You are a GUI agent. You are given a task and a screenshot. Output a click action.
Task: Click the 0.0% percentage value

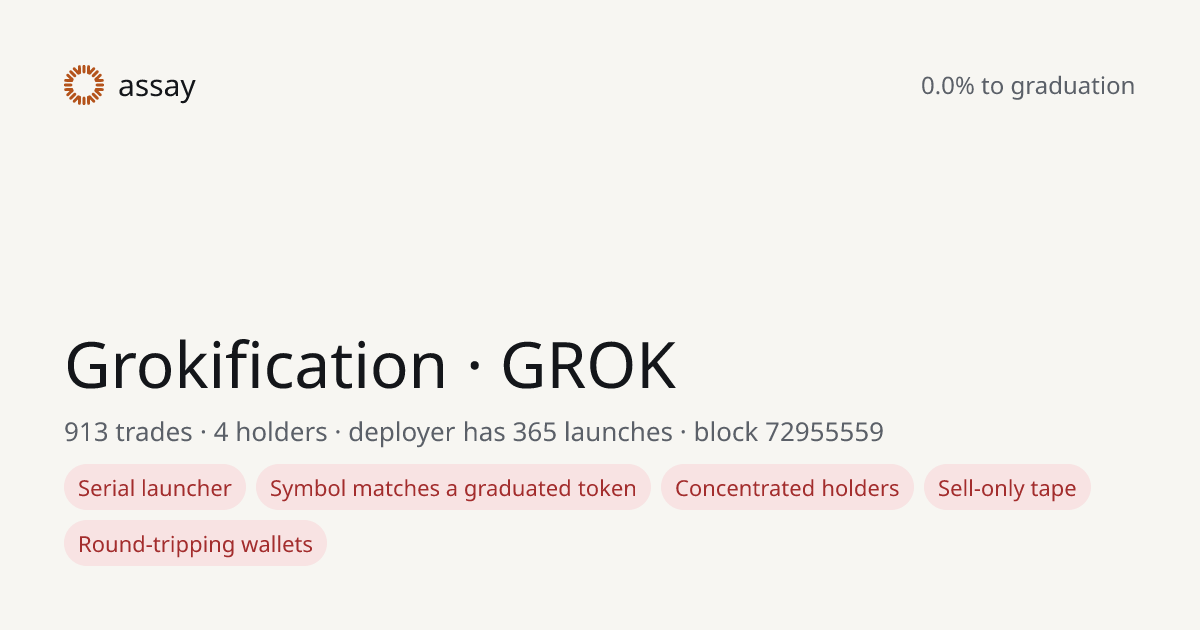(x=947, y=86)
